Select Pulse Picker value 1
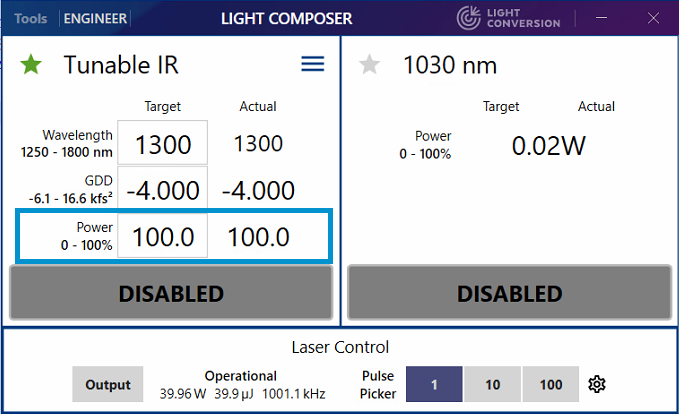 (434, 384)
